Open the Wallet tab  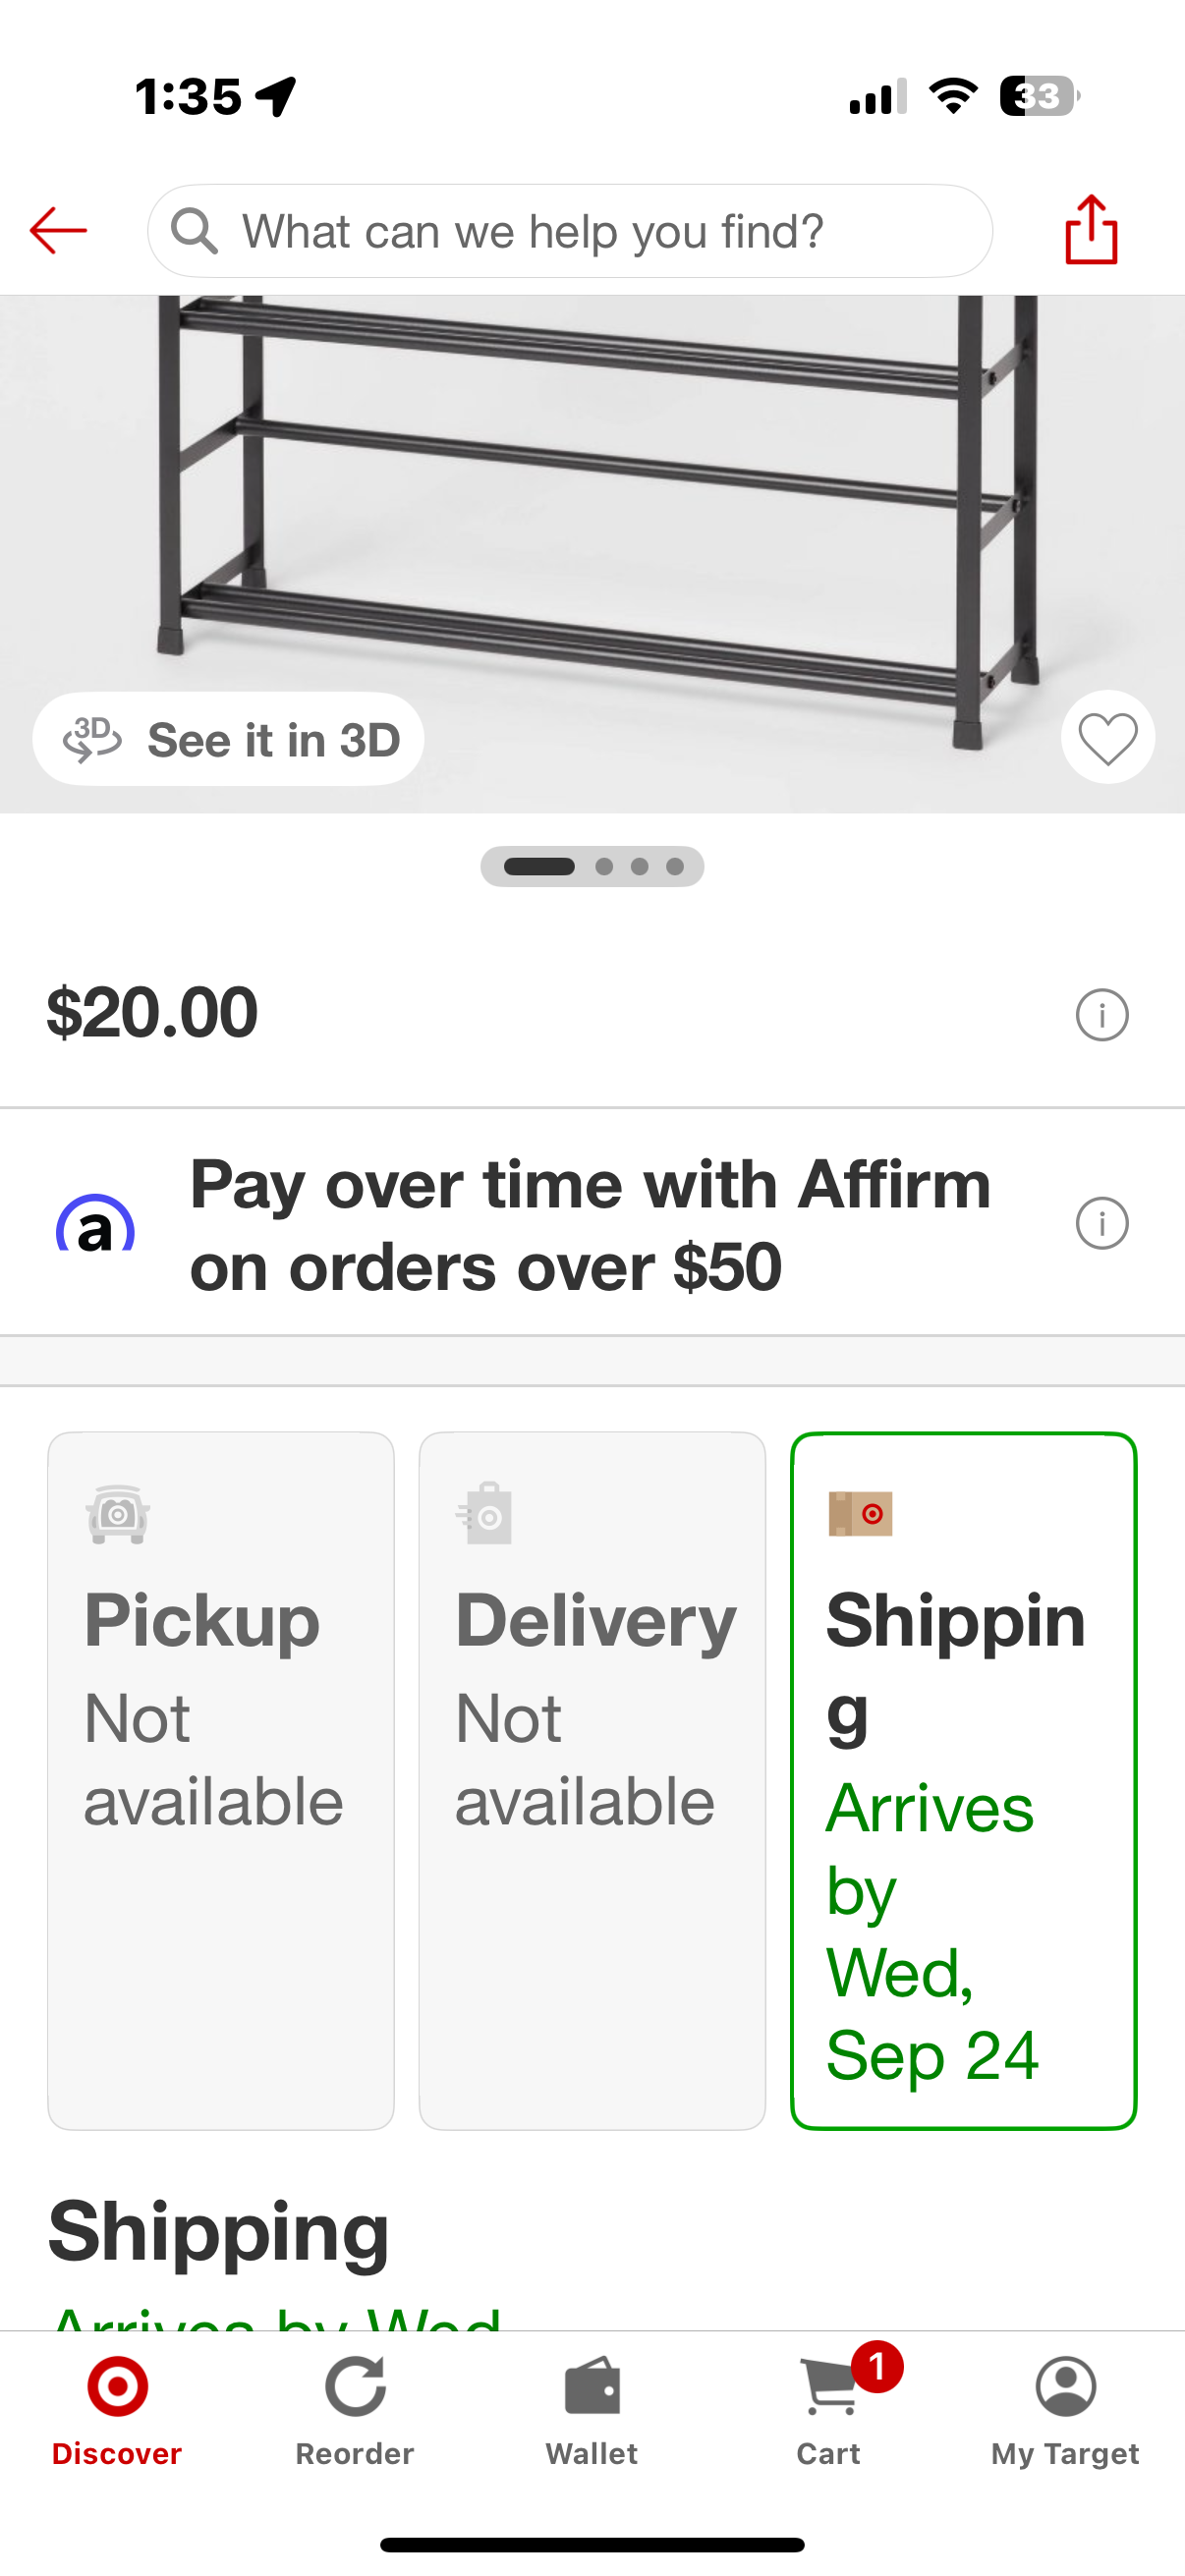[x=592, y=2410]
